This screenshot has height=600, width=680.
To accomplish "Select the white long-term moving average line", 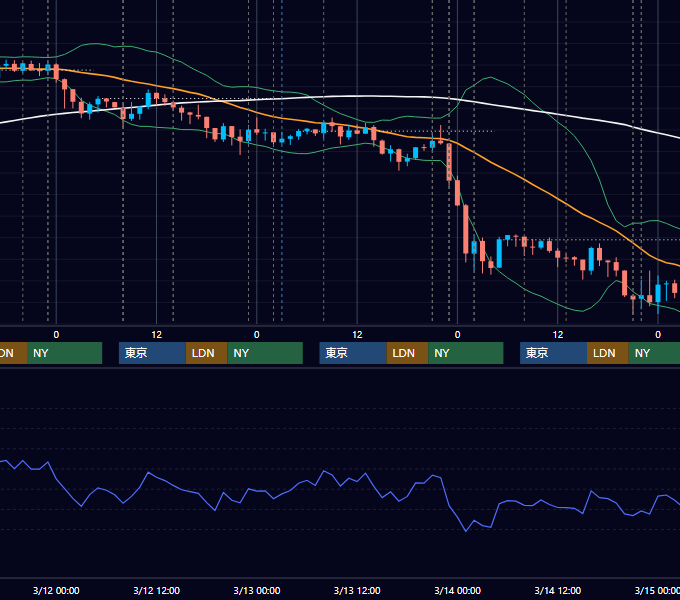I will [357, 96].
